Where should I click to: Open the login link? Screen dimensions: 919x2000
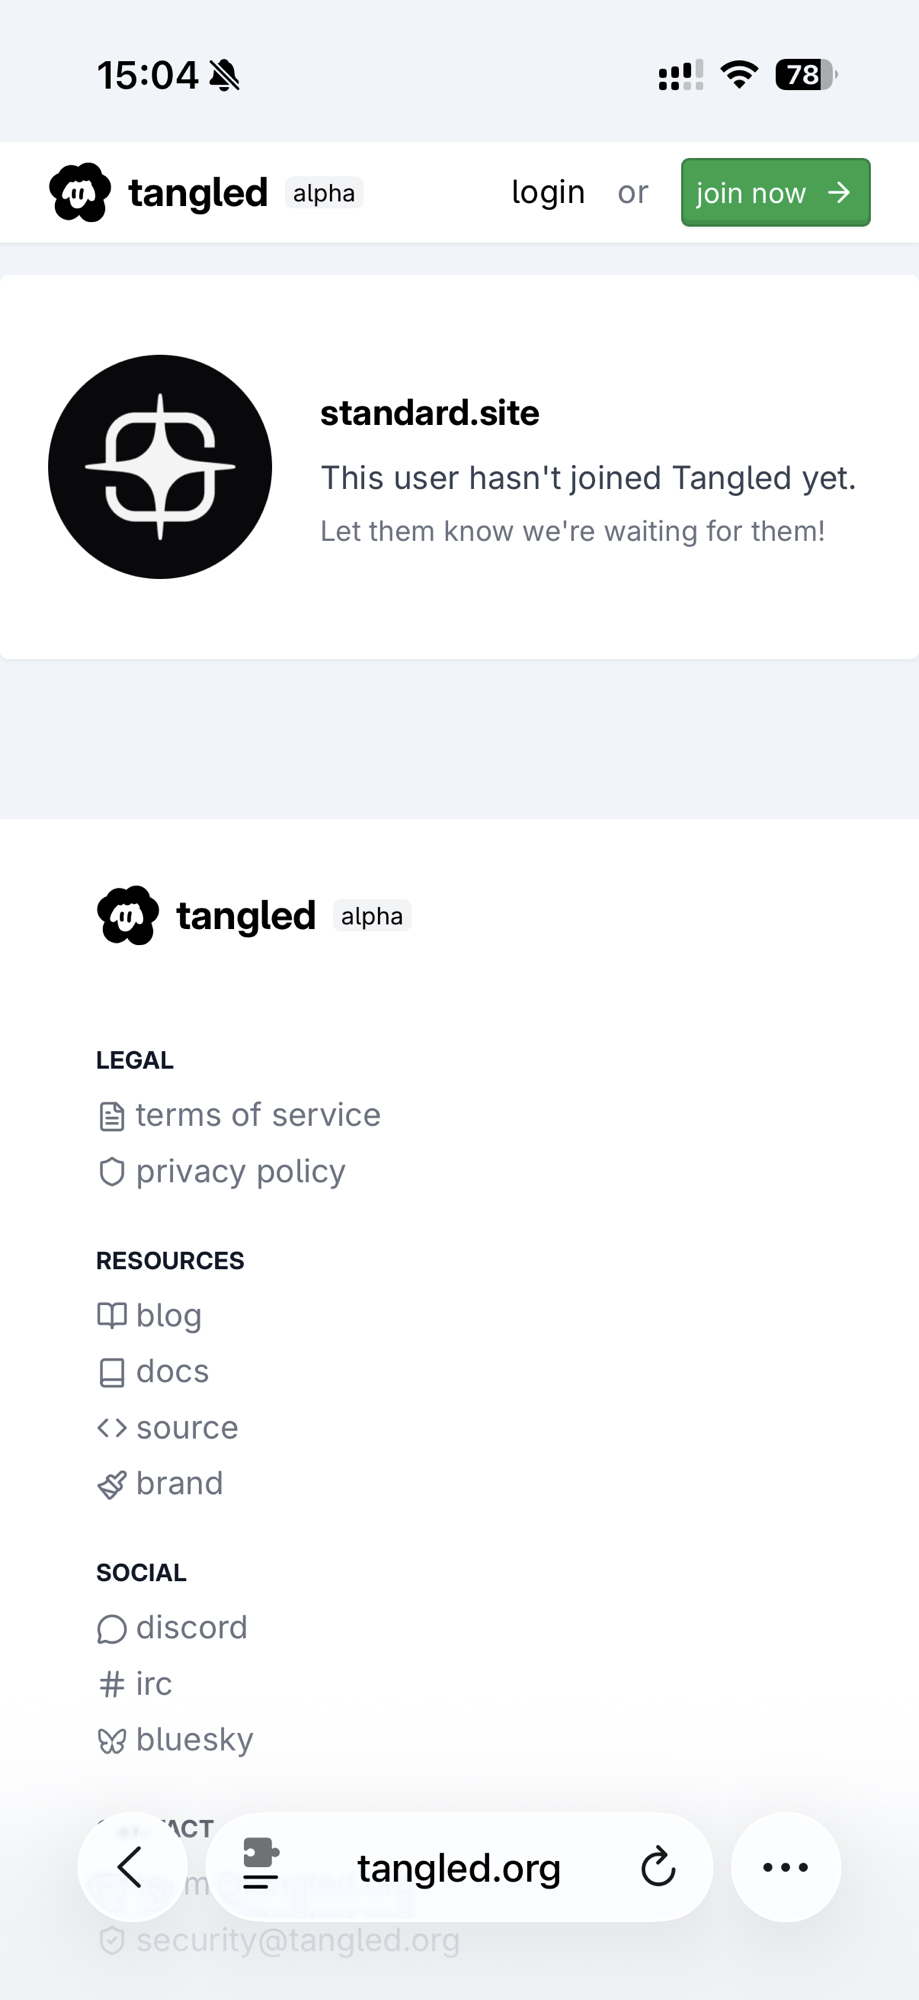[x=548, y=192]
